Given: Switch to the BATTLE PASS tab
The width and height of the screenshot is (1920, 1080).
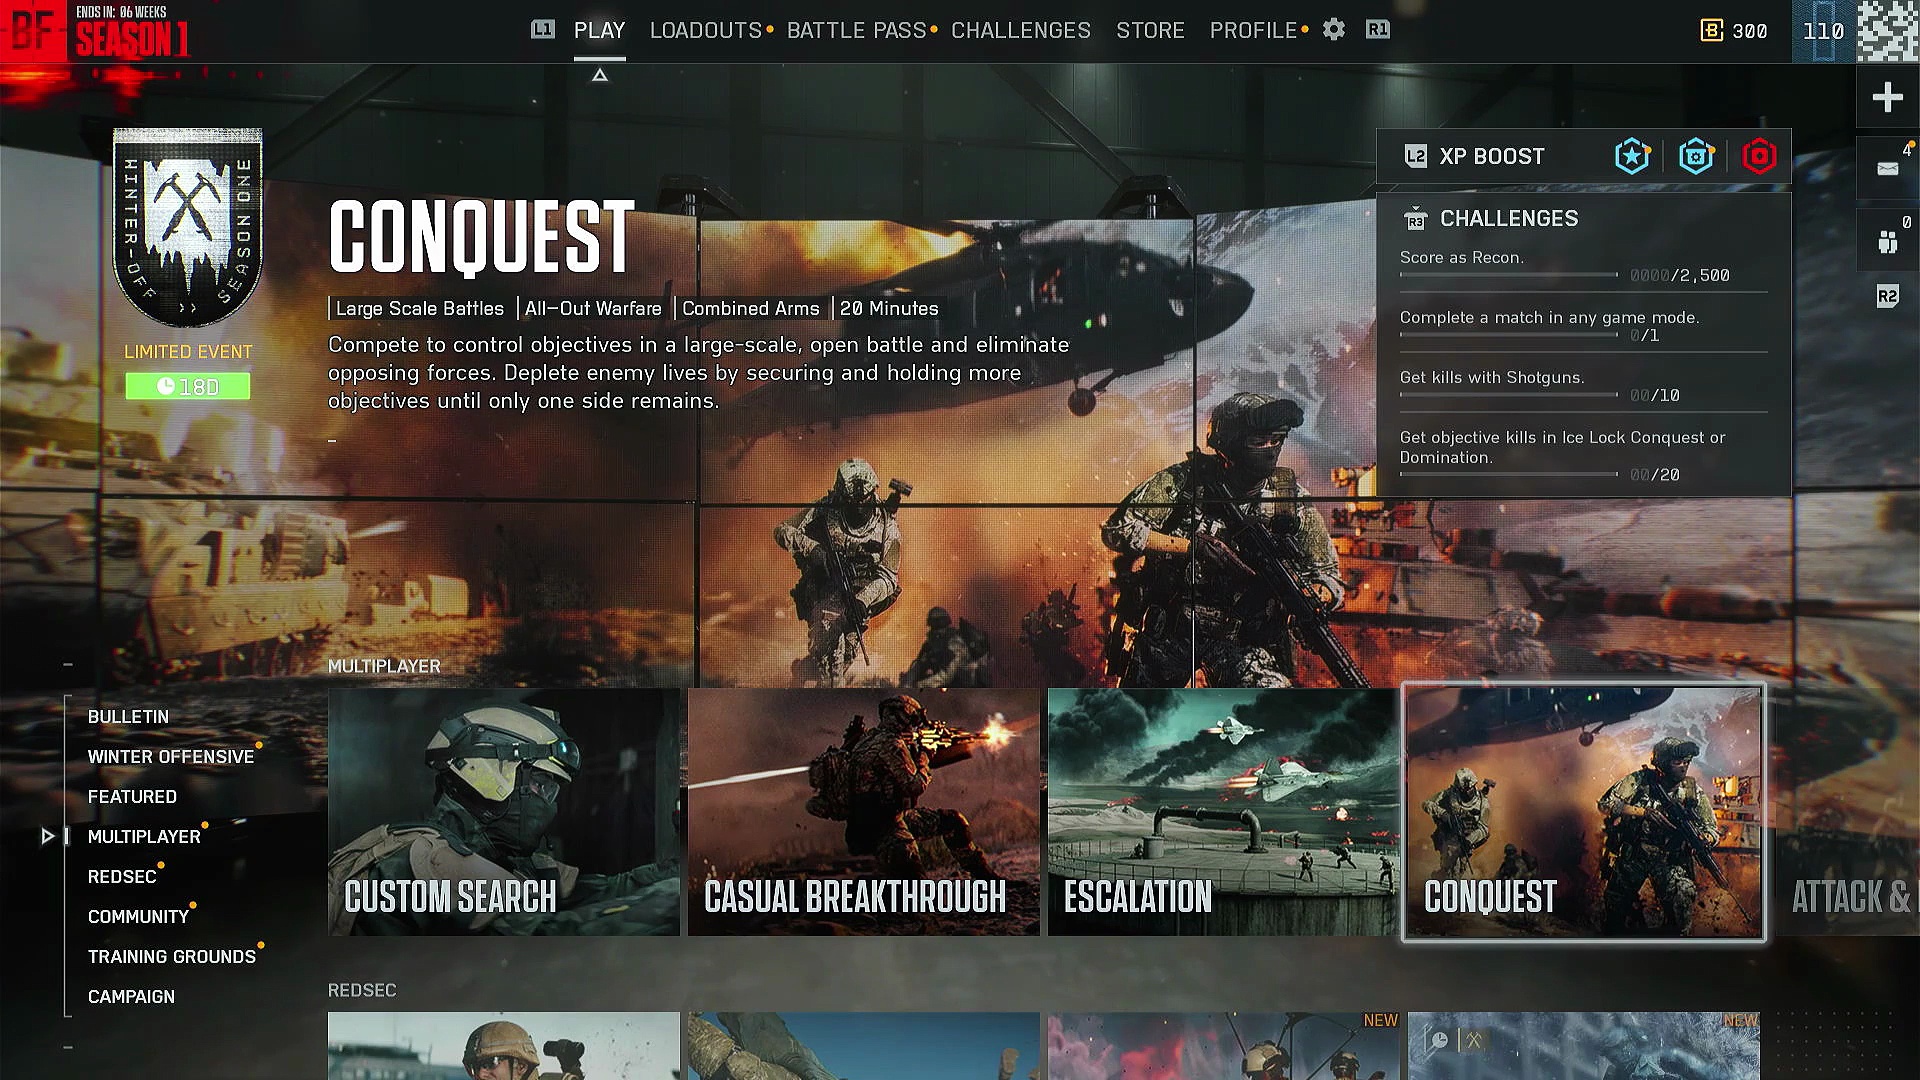Looking at the screenshot, I should click(x=856, y=30).
